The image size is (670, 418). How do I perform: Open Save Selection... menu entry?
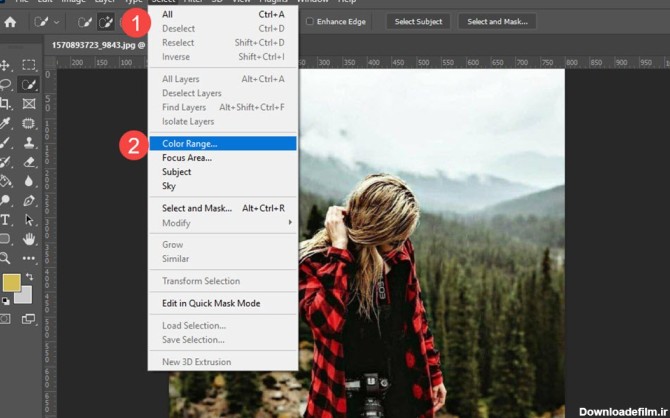pos(223,340)
